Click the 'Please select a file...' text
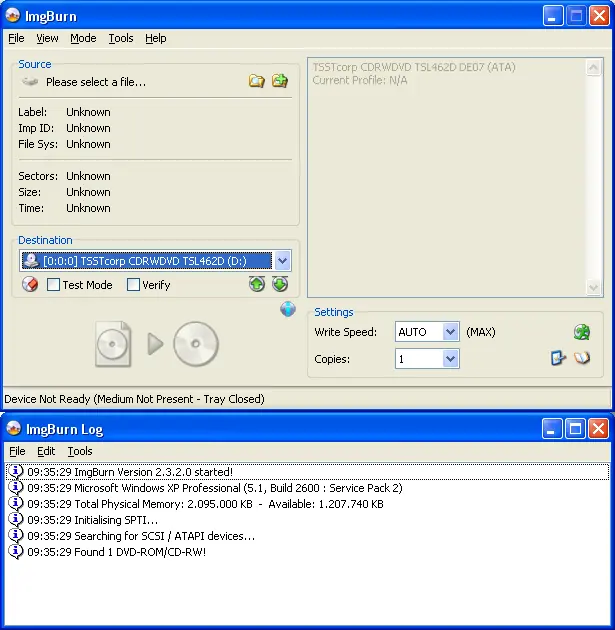615x630 pixels. [x=96, y=82]
